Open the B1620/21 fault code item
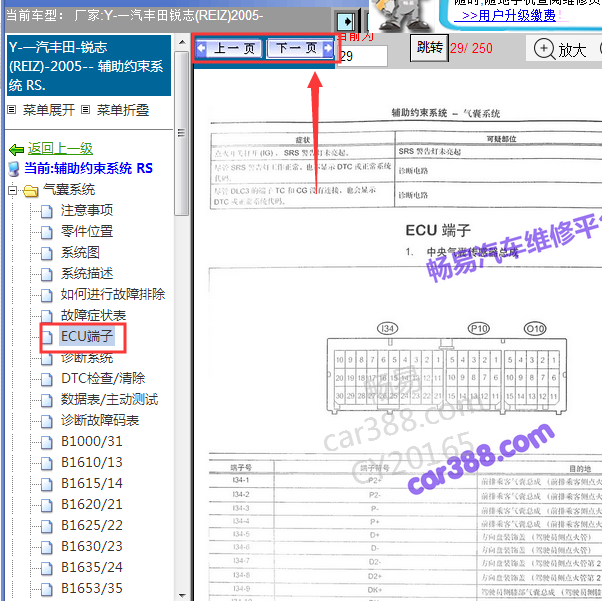Image resolution: width=602 pixels, height=601 pixels. [92, 504]
